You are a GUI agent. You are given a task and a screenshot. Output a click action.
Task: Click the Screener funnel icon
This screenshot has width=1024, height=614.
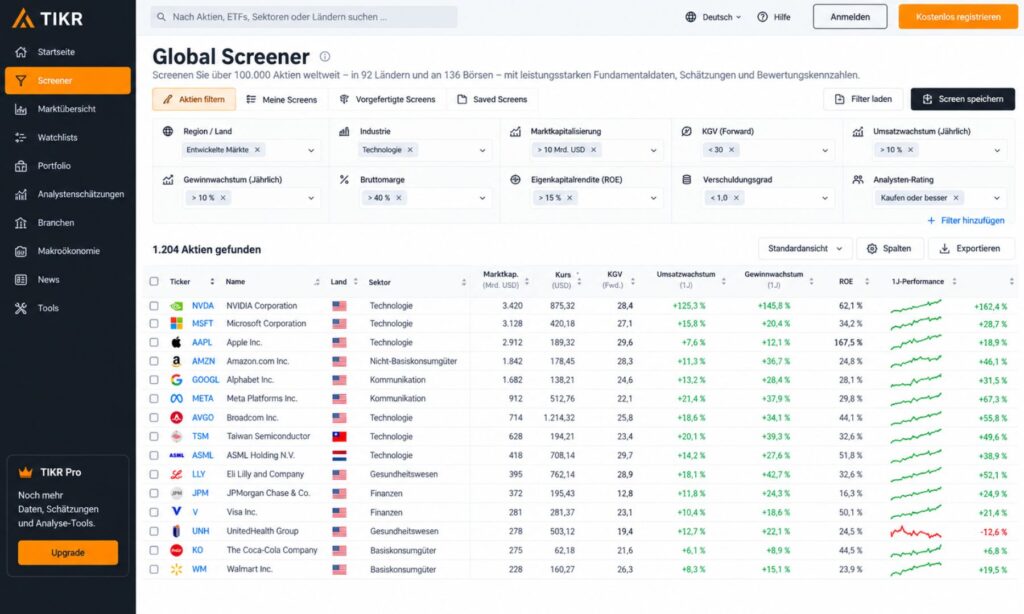pos(21,80)
